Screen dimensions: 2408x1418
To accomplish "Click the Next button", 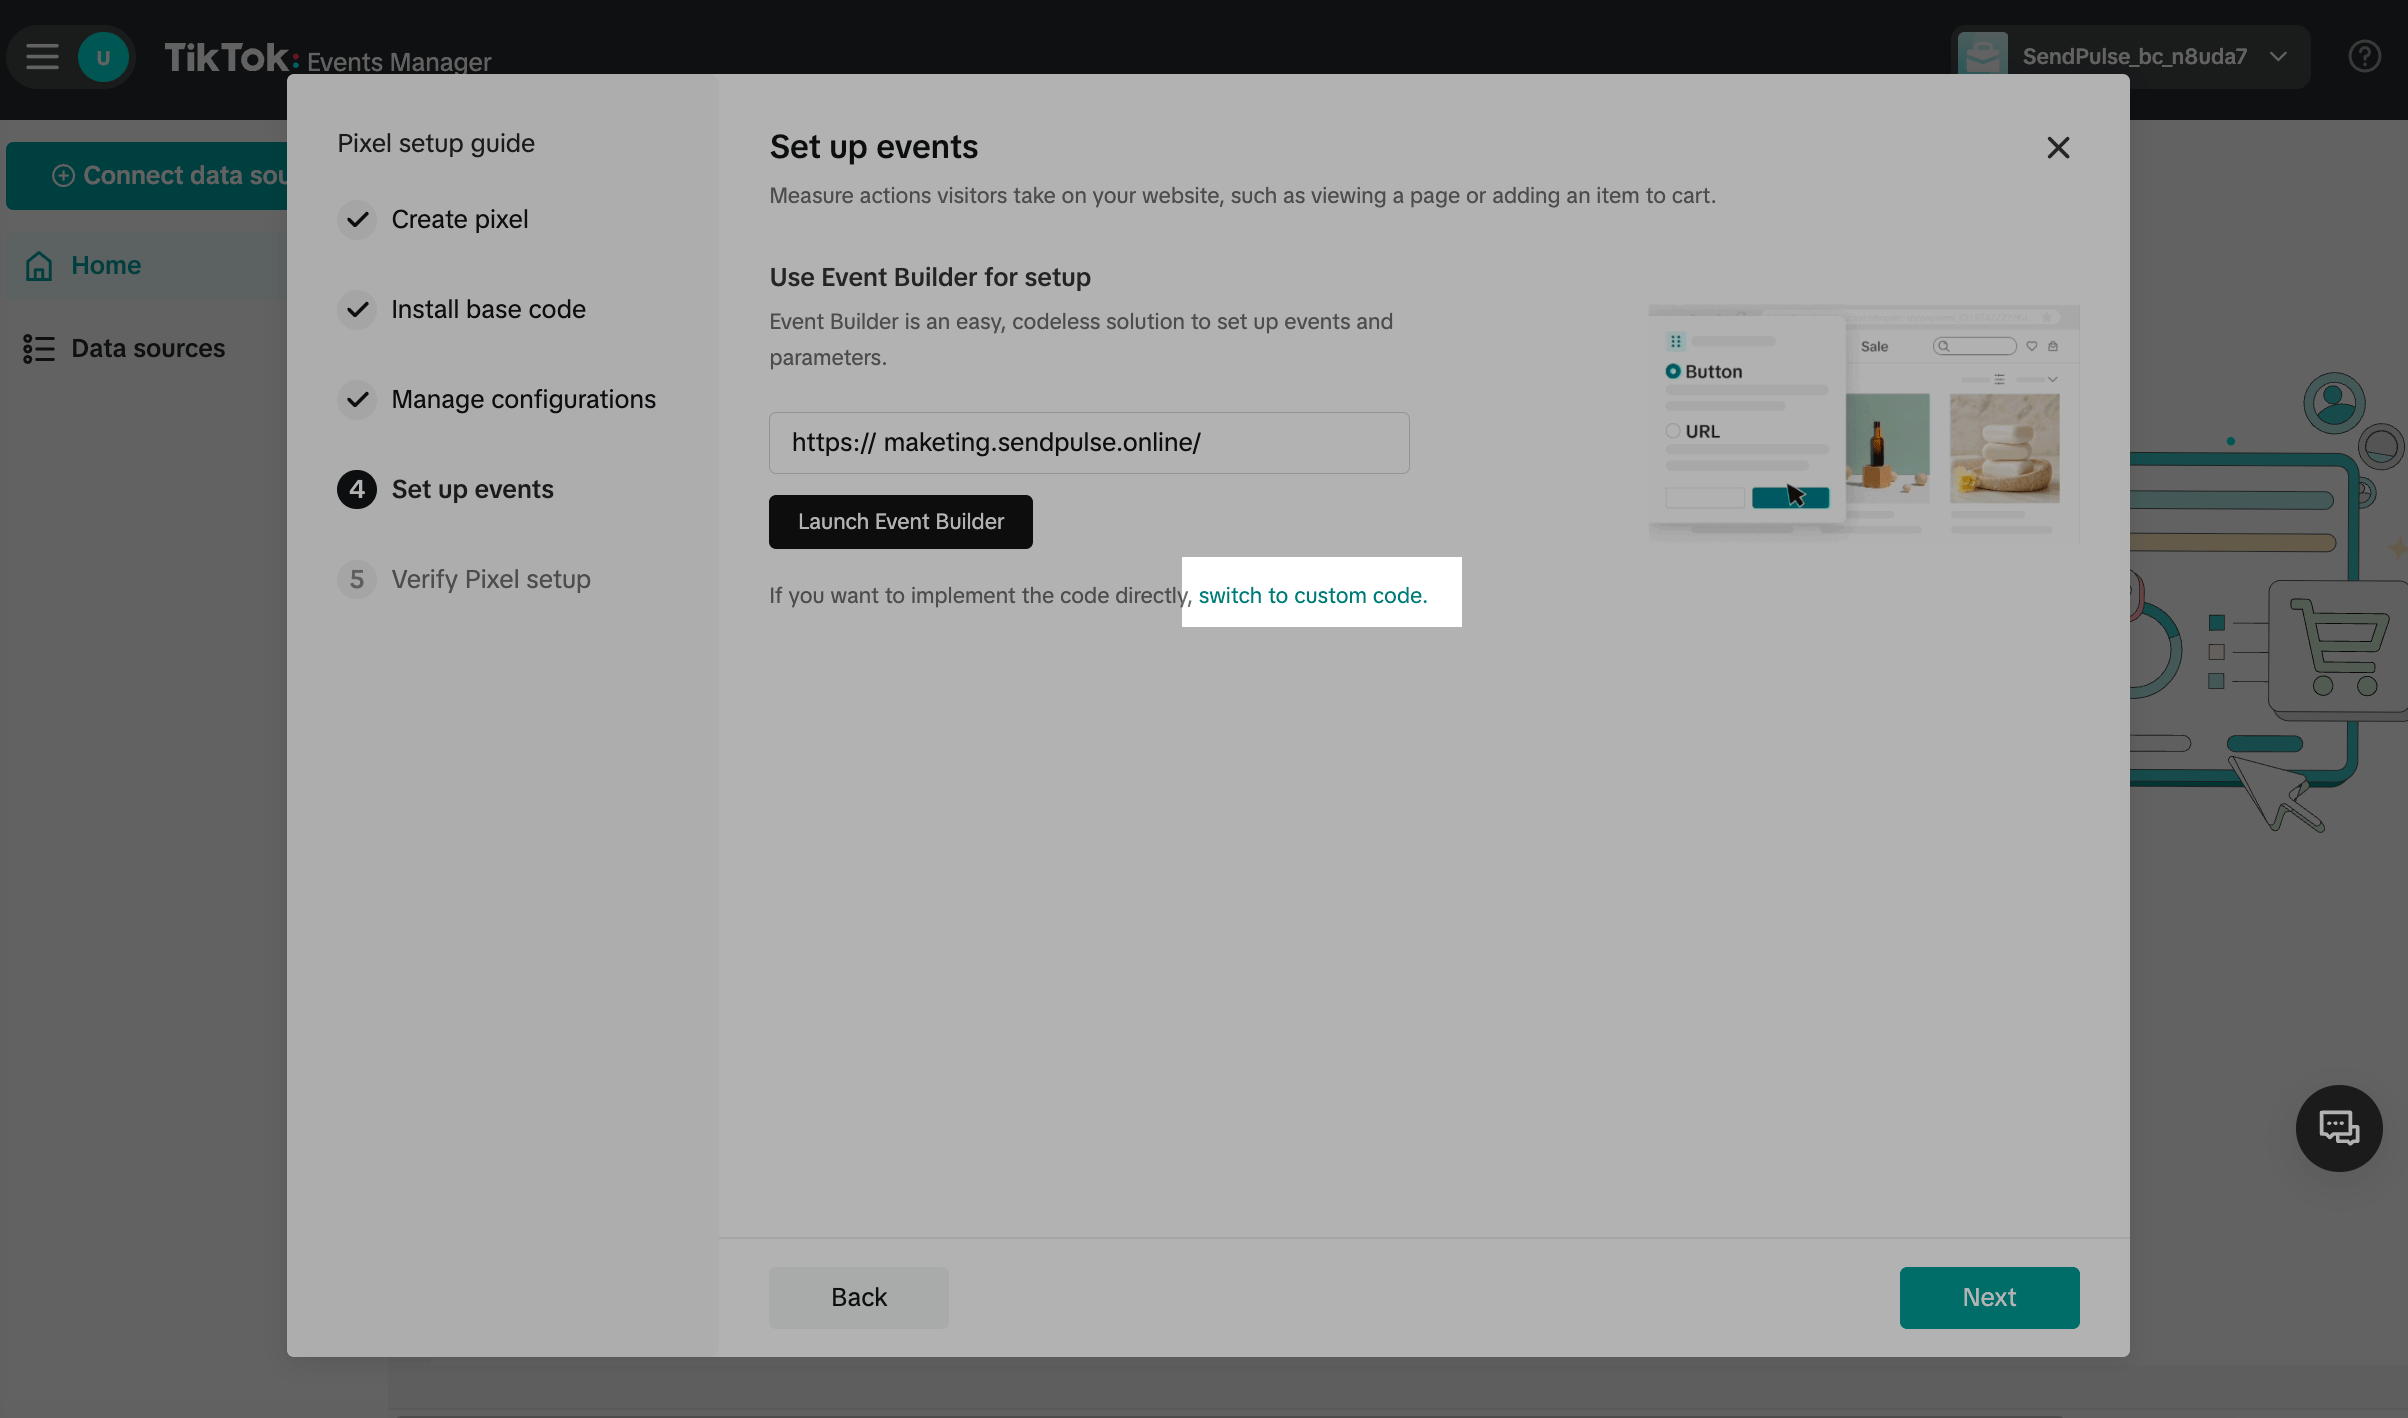I will (1988, 1298).
